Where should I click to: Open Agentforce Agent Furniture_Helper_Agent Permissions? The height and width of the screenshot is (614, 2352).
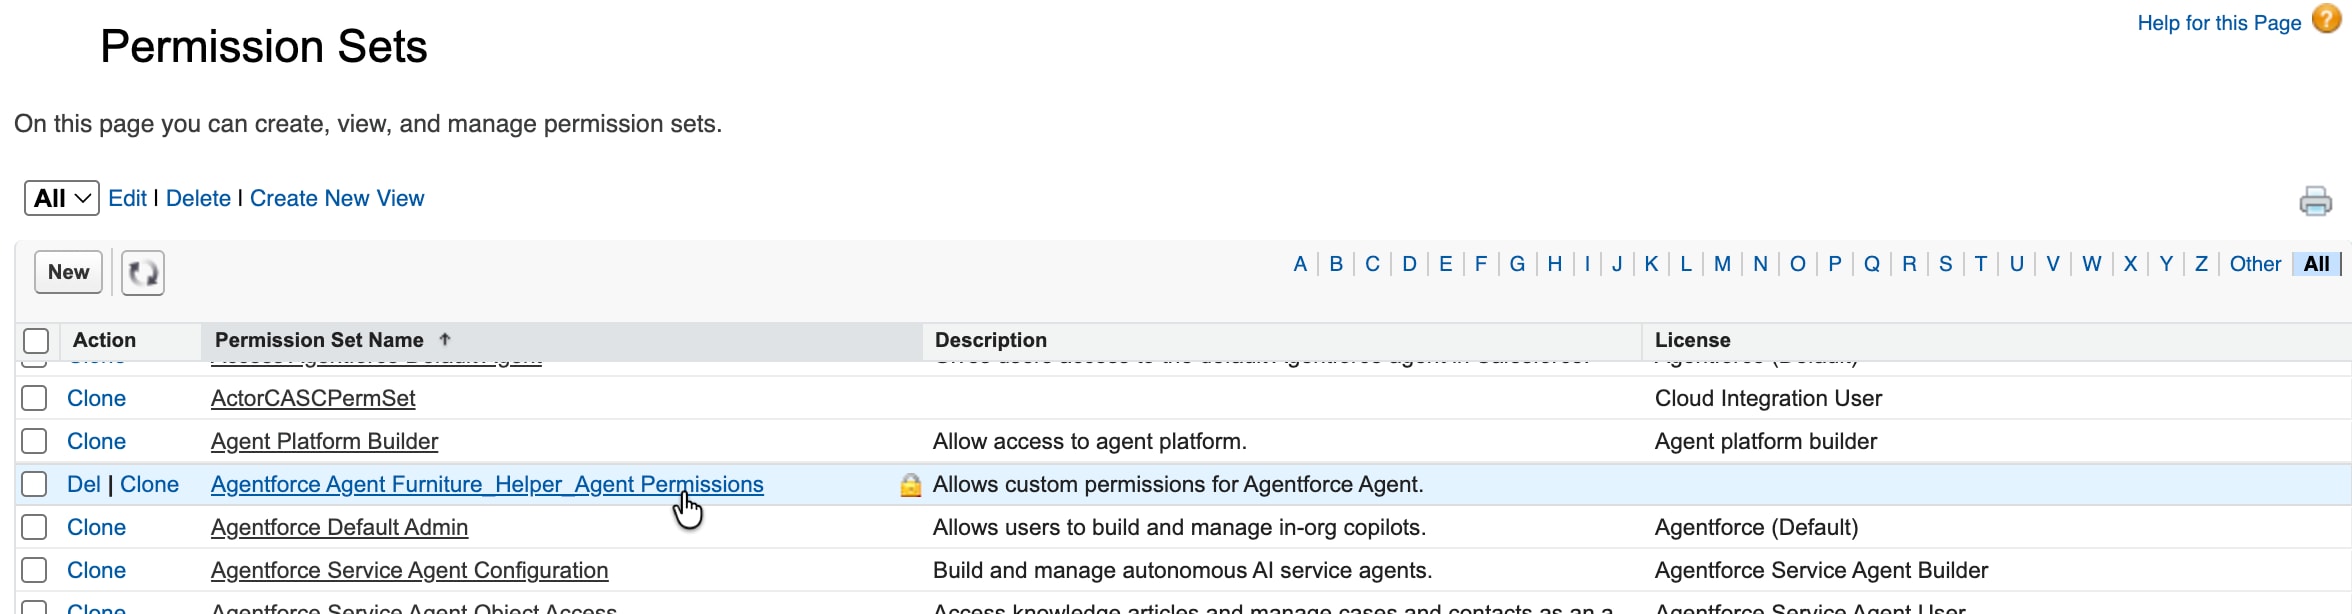pos(487,484)
